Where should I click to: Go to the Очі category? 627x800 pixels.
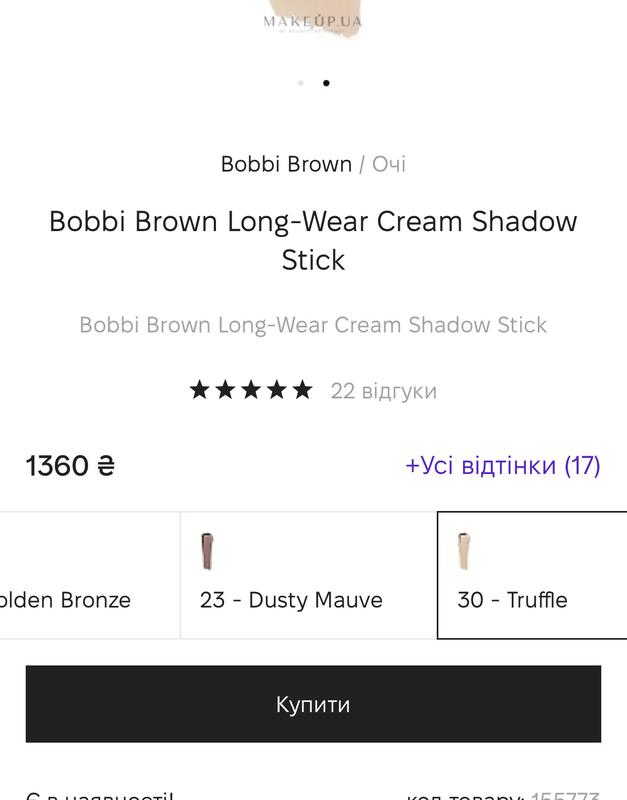pyautogui.click(x=389, y=164)
